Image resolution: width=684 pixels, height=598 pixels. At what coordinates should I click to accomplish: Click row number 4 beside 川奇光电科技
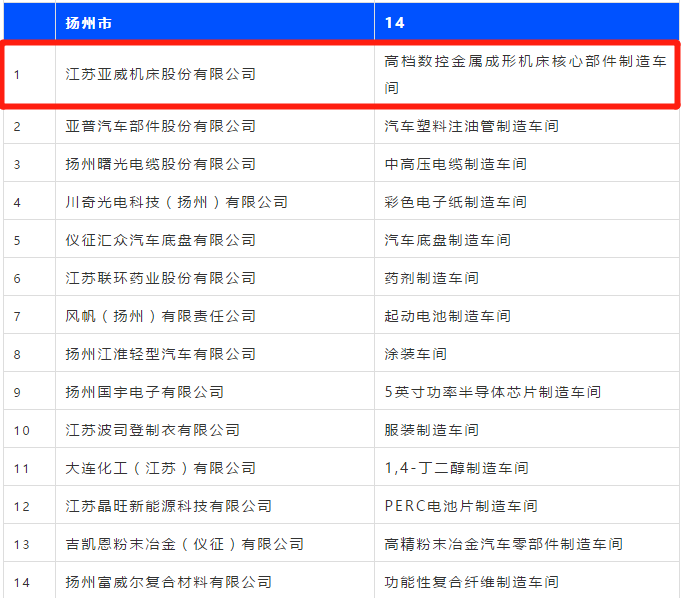pos(17,202)
